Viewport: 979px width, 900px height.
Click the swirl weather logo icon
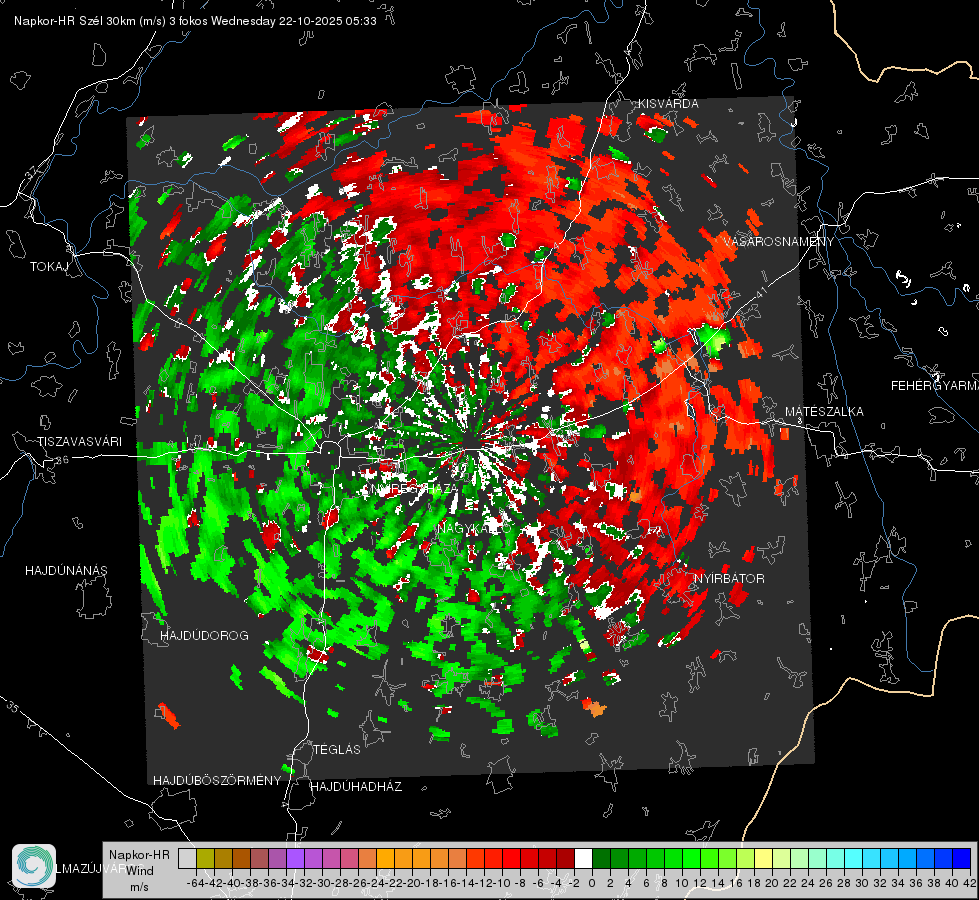(34, 865)
